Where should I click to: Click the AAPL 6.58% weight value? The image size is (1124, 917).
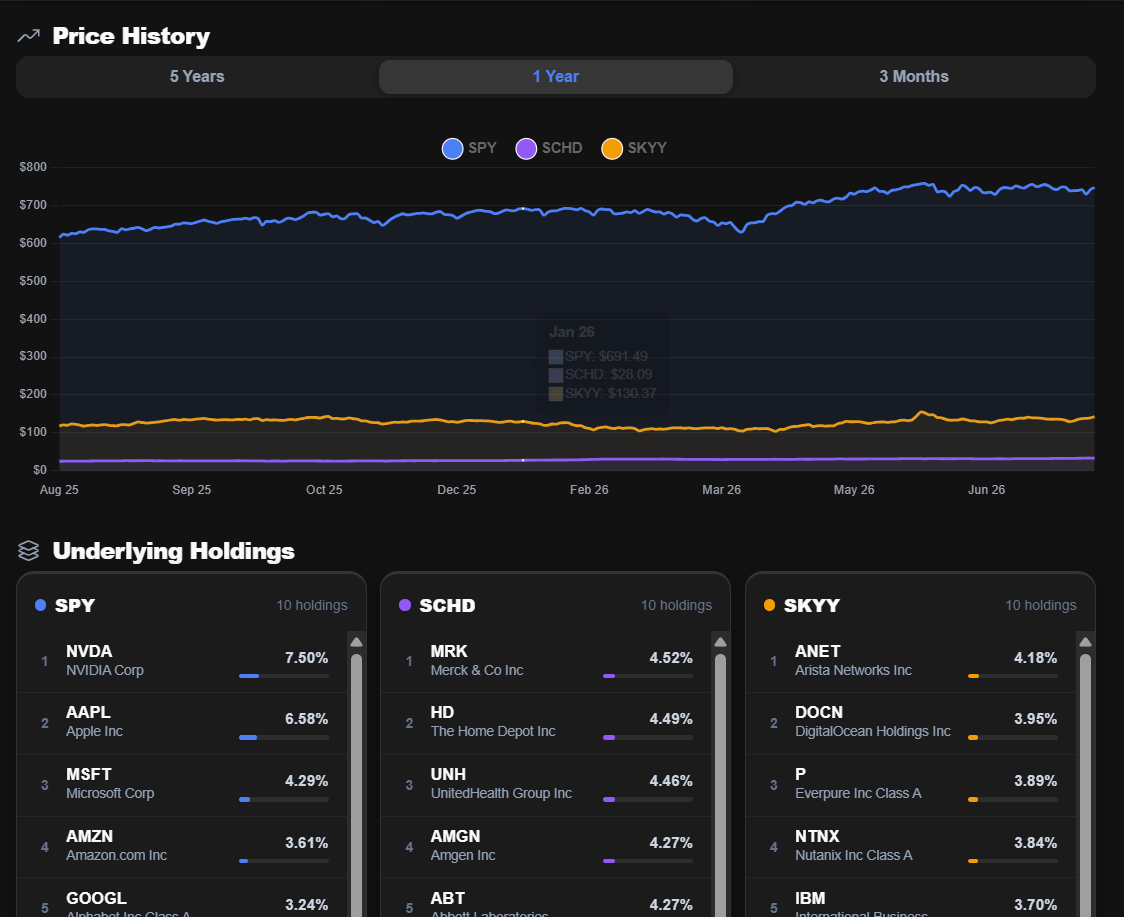306,719
